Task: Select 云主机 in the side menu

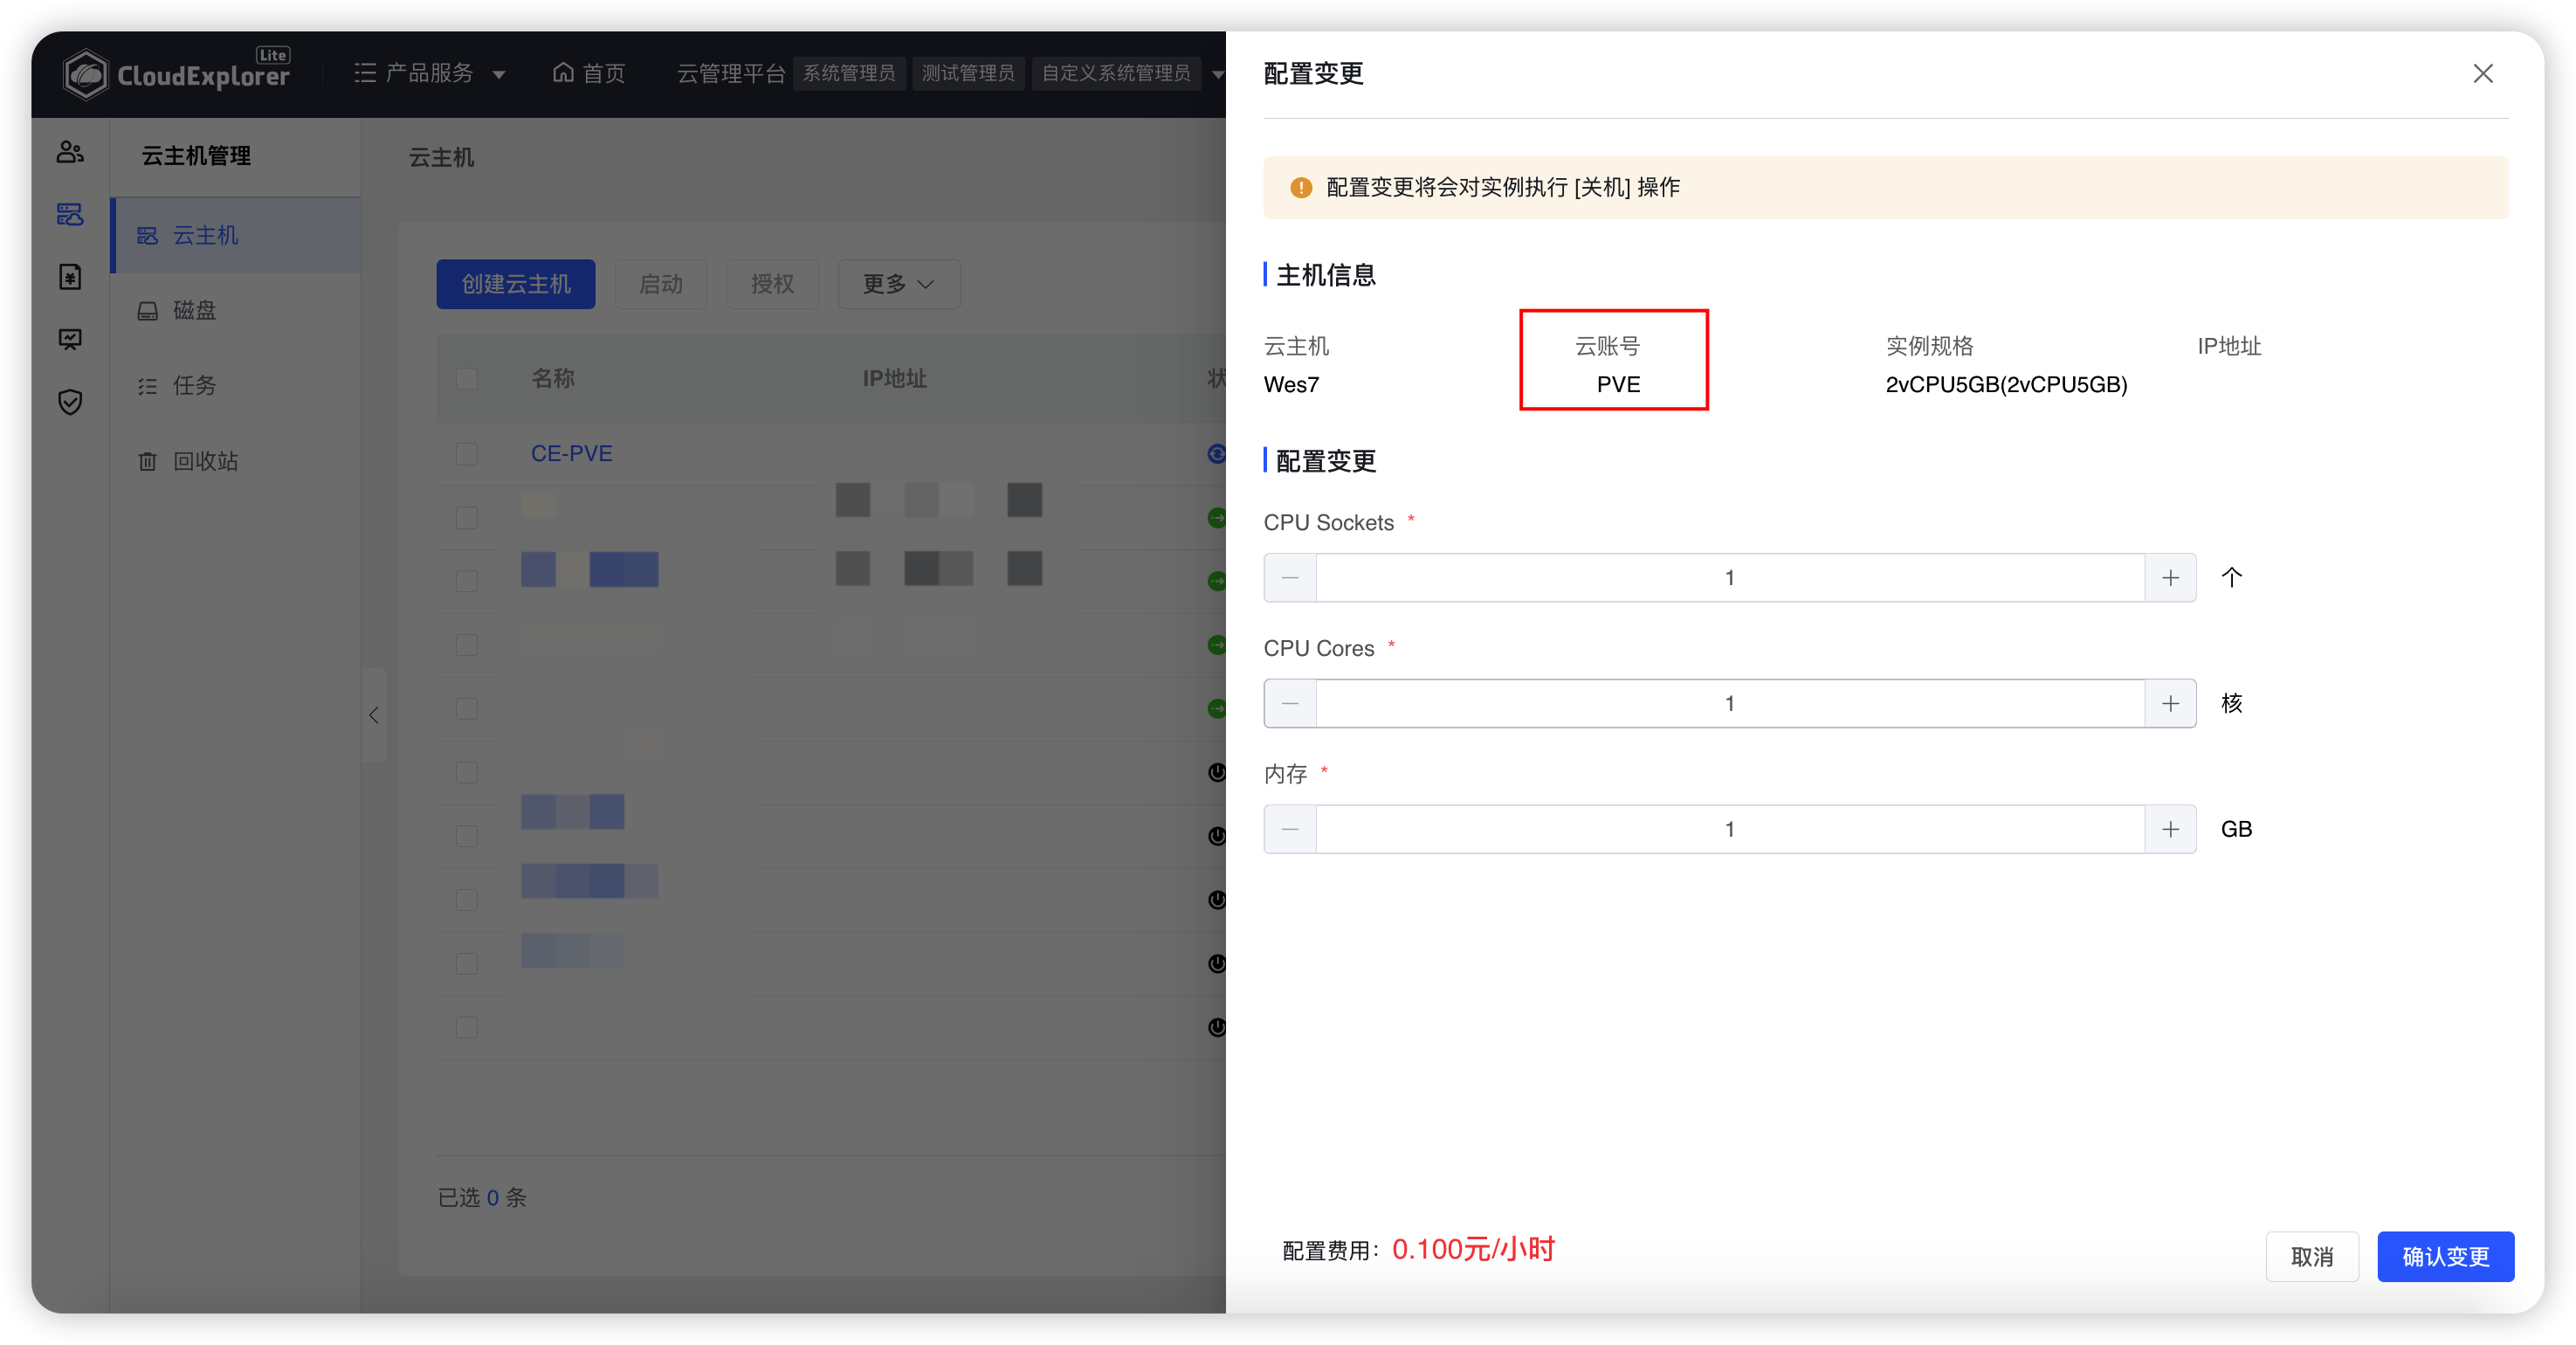Action: point(236,235)
